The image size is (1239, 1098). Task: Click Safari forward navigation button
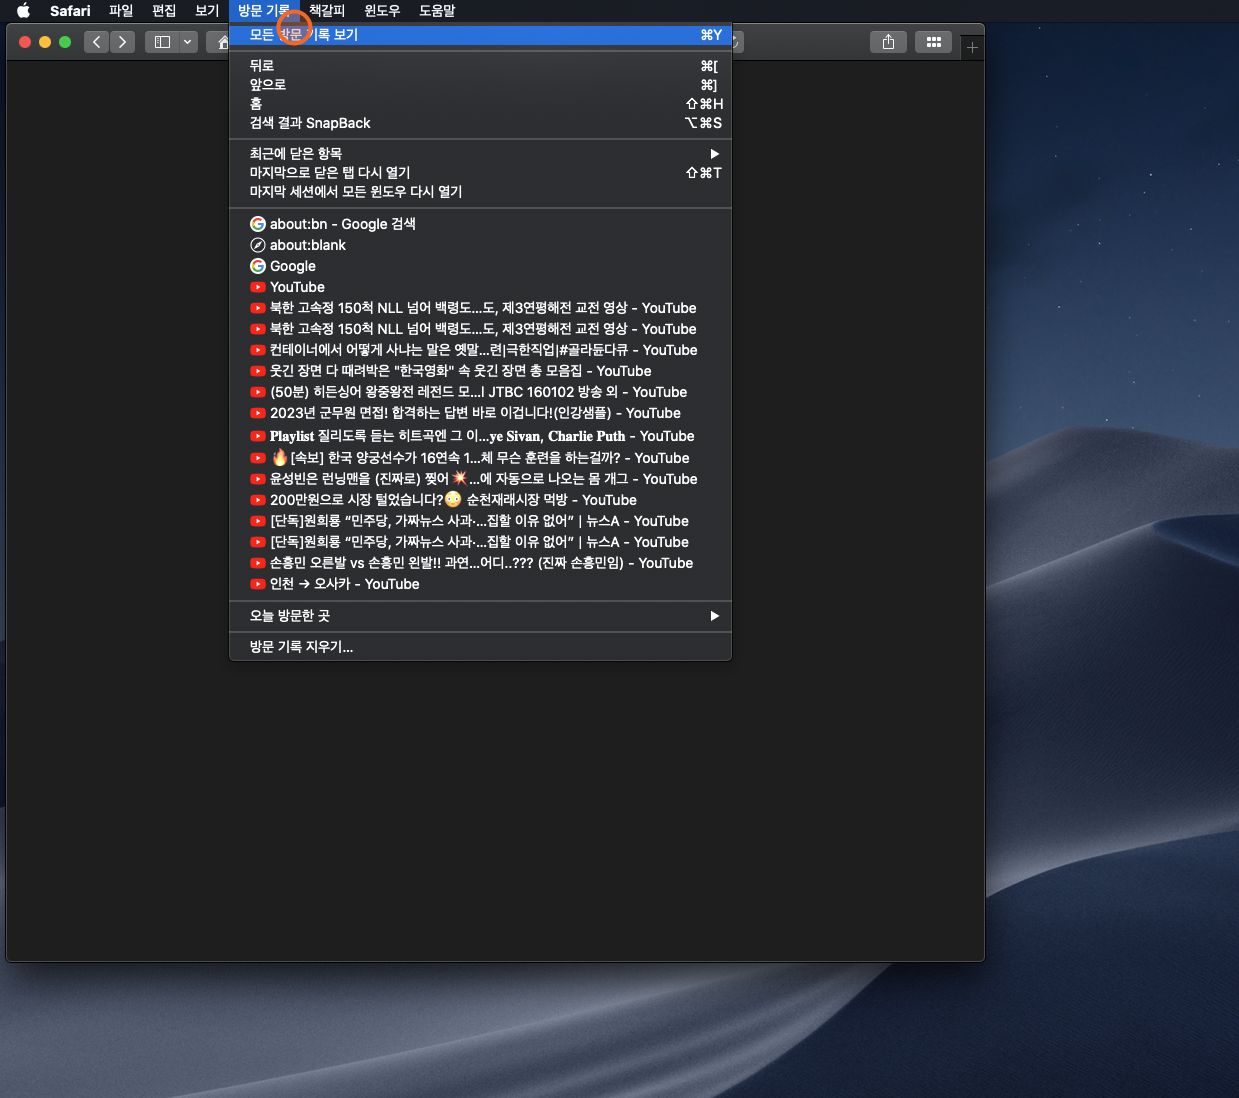(x=122, y=42)
